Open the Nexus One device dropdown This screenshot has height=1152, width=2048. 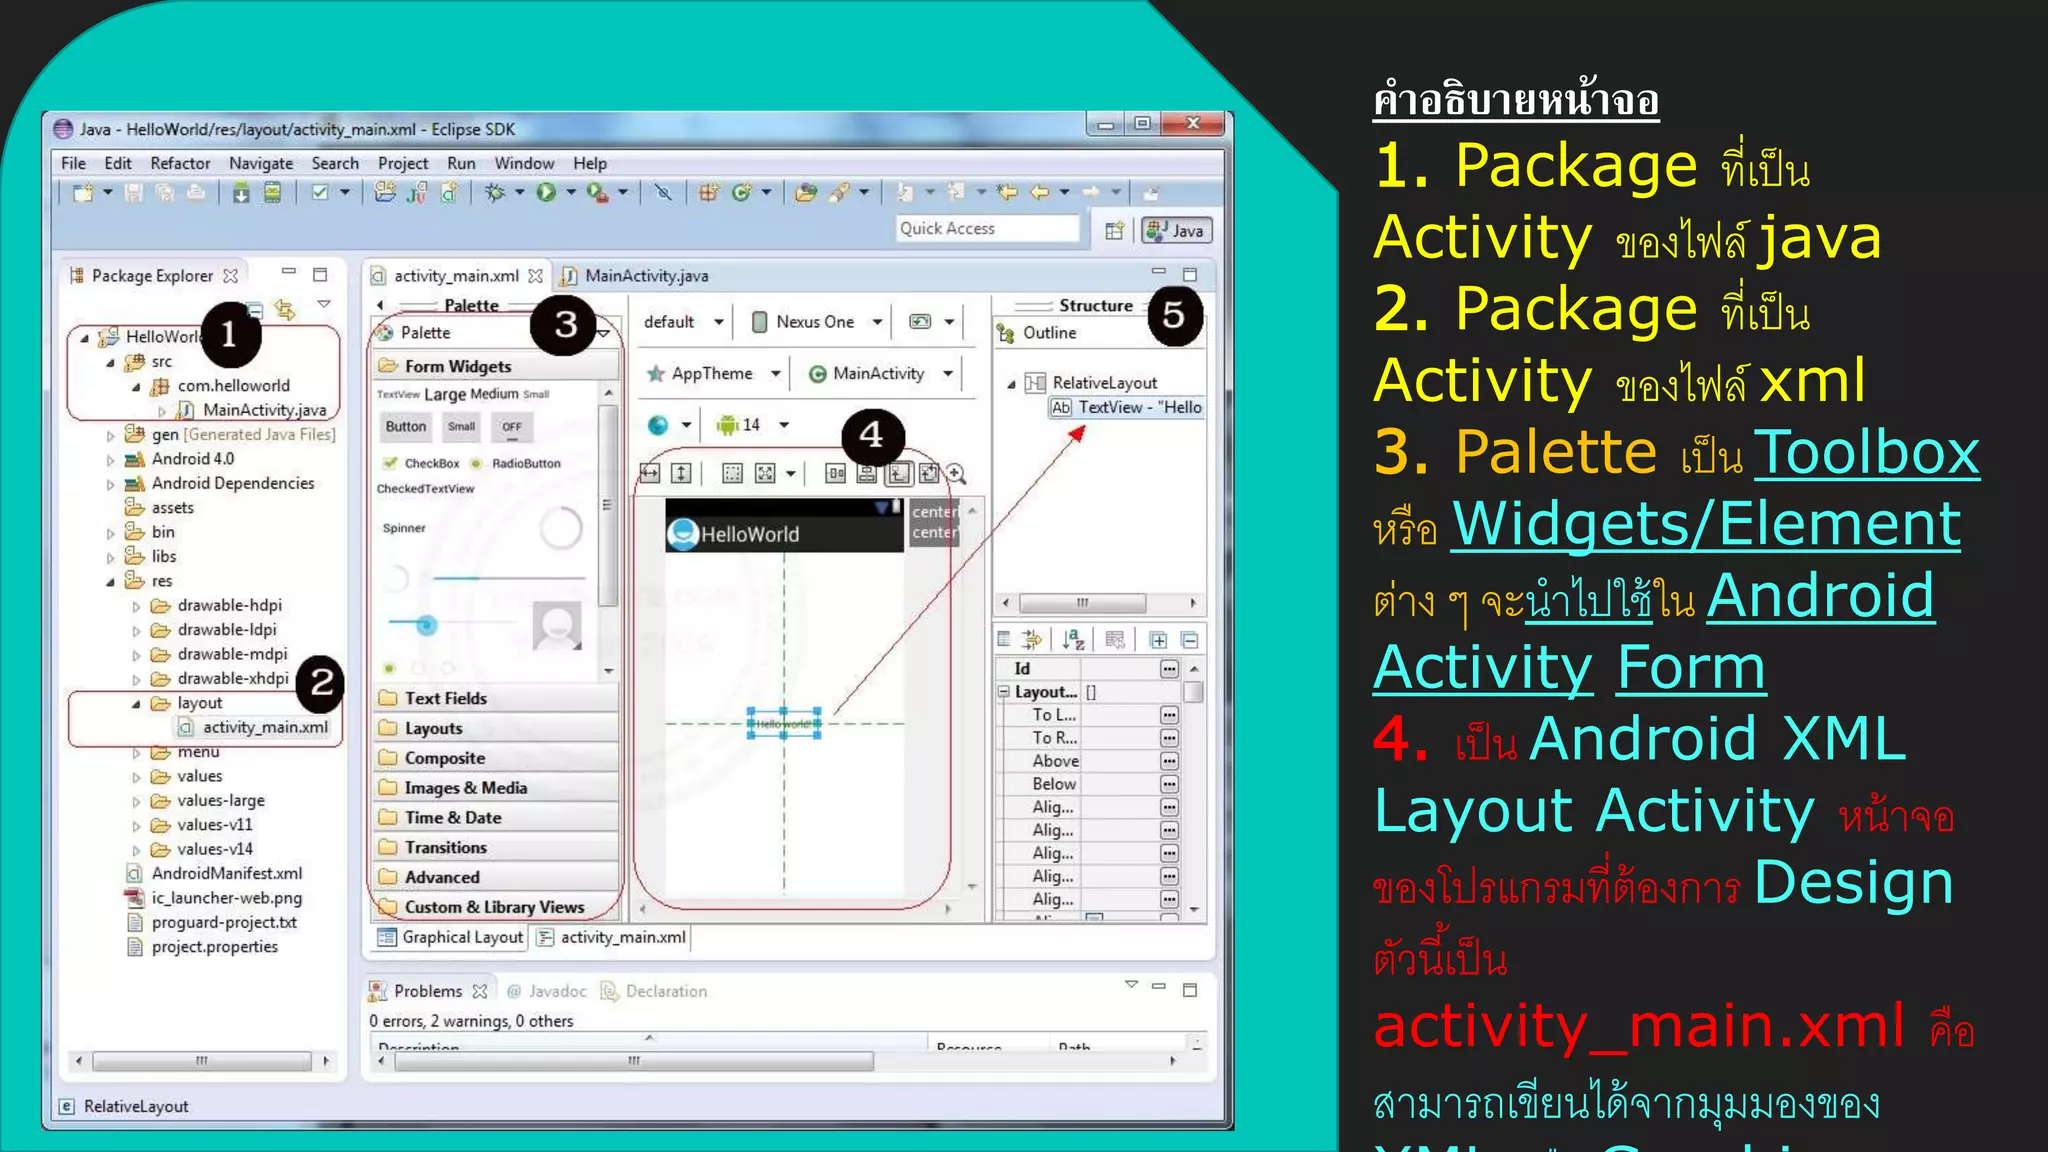coord(817,322)
